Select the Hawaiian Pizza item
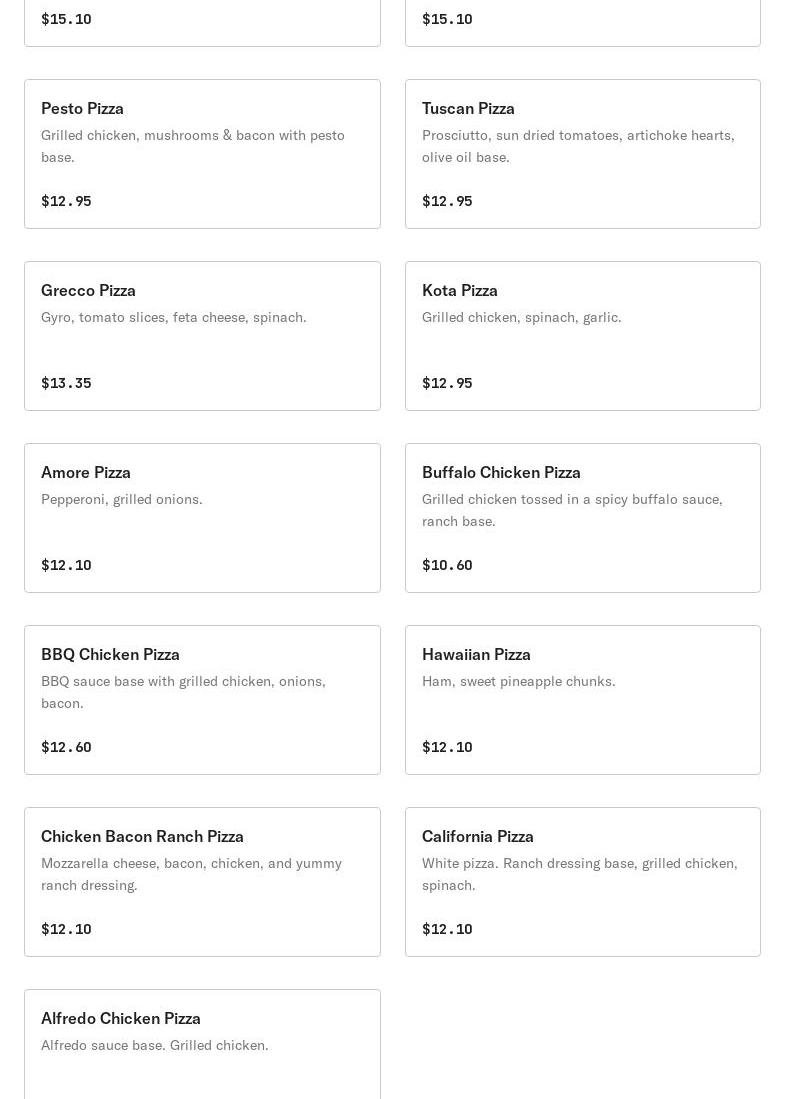The width and height of the screenshot is (785, 1099). (582, 700)
